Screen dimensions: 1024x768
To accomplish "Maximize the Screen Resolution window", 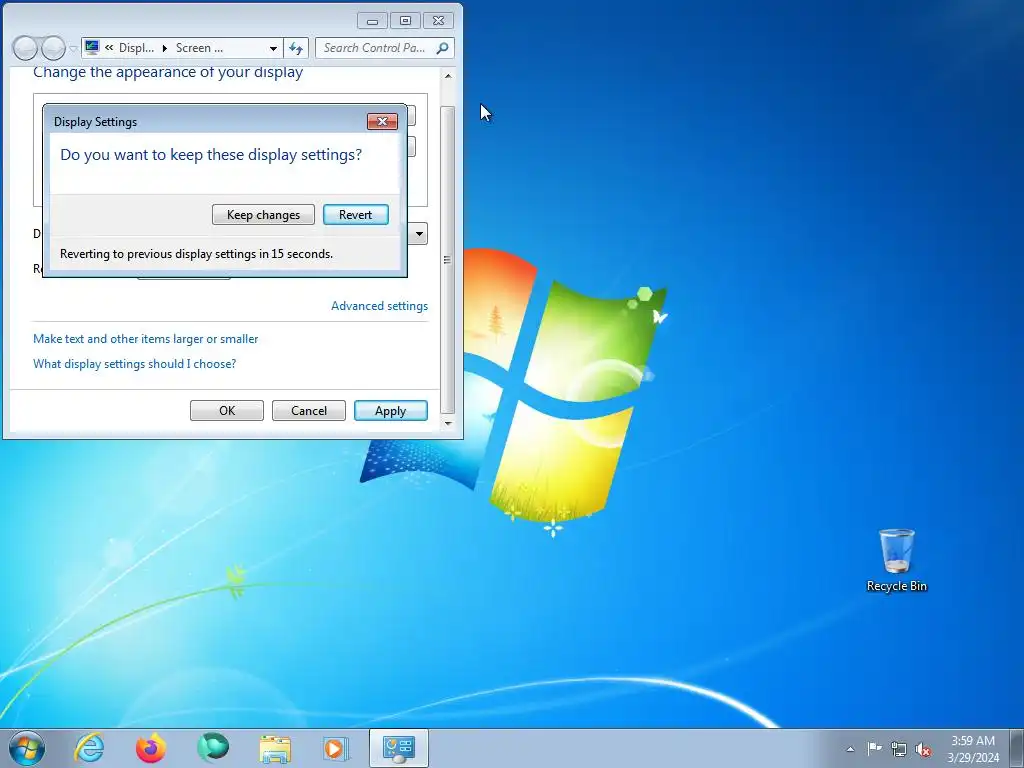I will click(x=405, y=21).
